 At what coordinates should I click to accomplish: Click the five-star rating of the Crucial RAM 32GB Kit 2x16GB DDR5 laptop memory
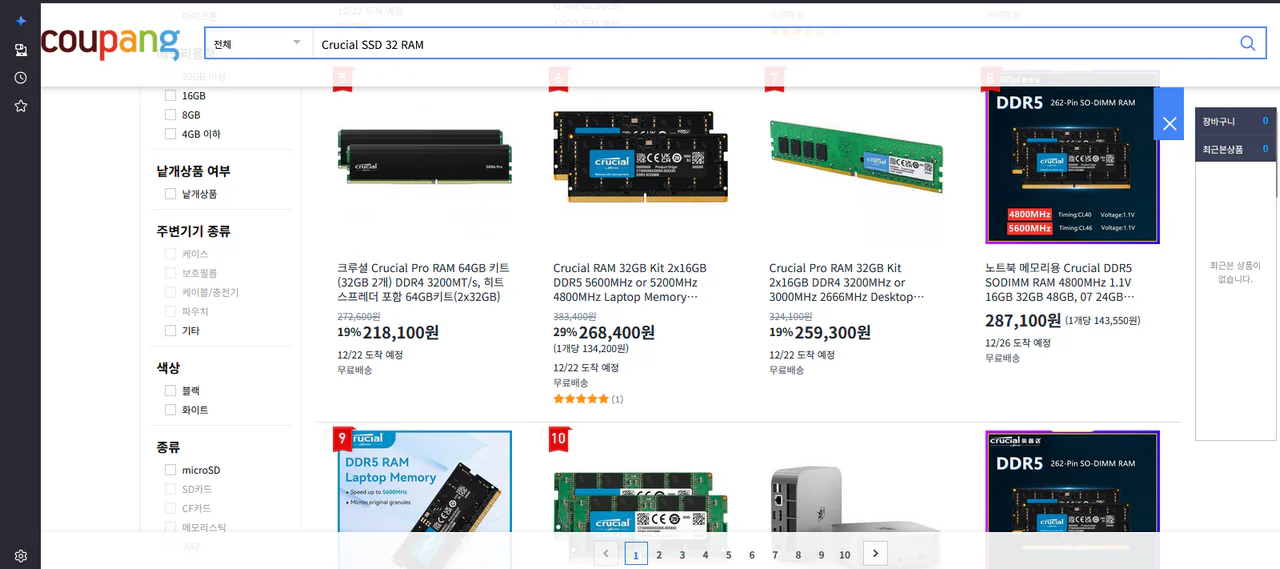coord(581,399)
